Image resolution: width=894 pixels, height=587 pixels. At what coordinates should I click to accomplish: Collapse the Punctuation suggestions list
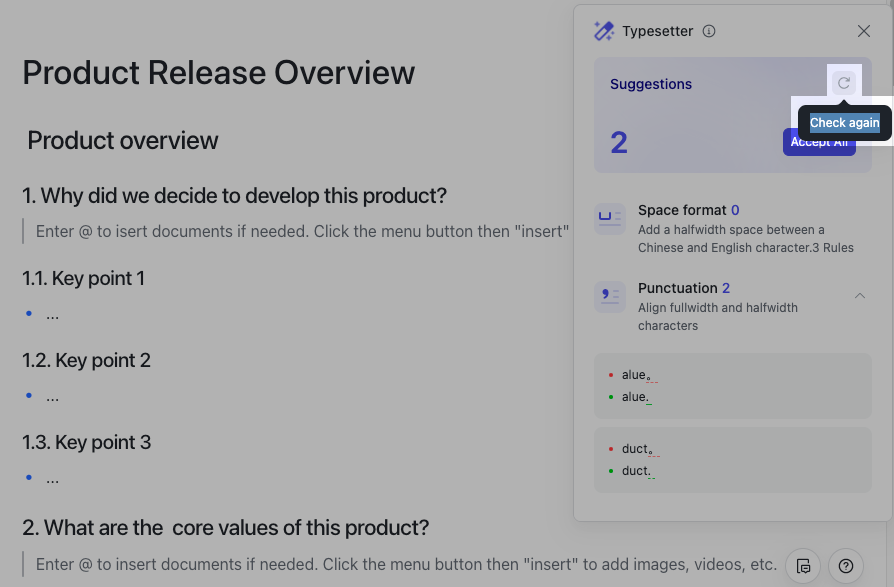coord(859,296)
